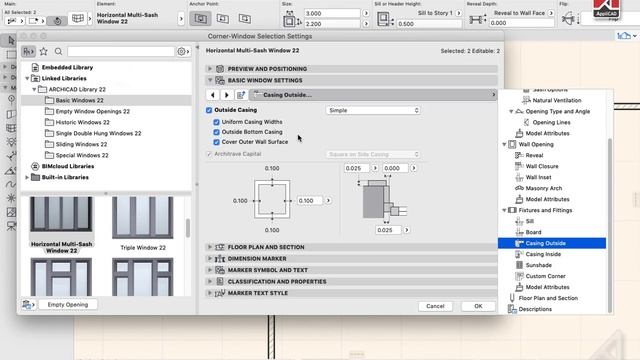Select Wall Closure page

click(x=542, y=167)
